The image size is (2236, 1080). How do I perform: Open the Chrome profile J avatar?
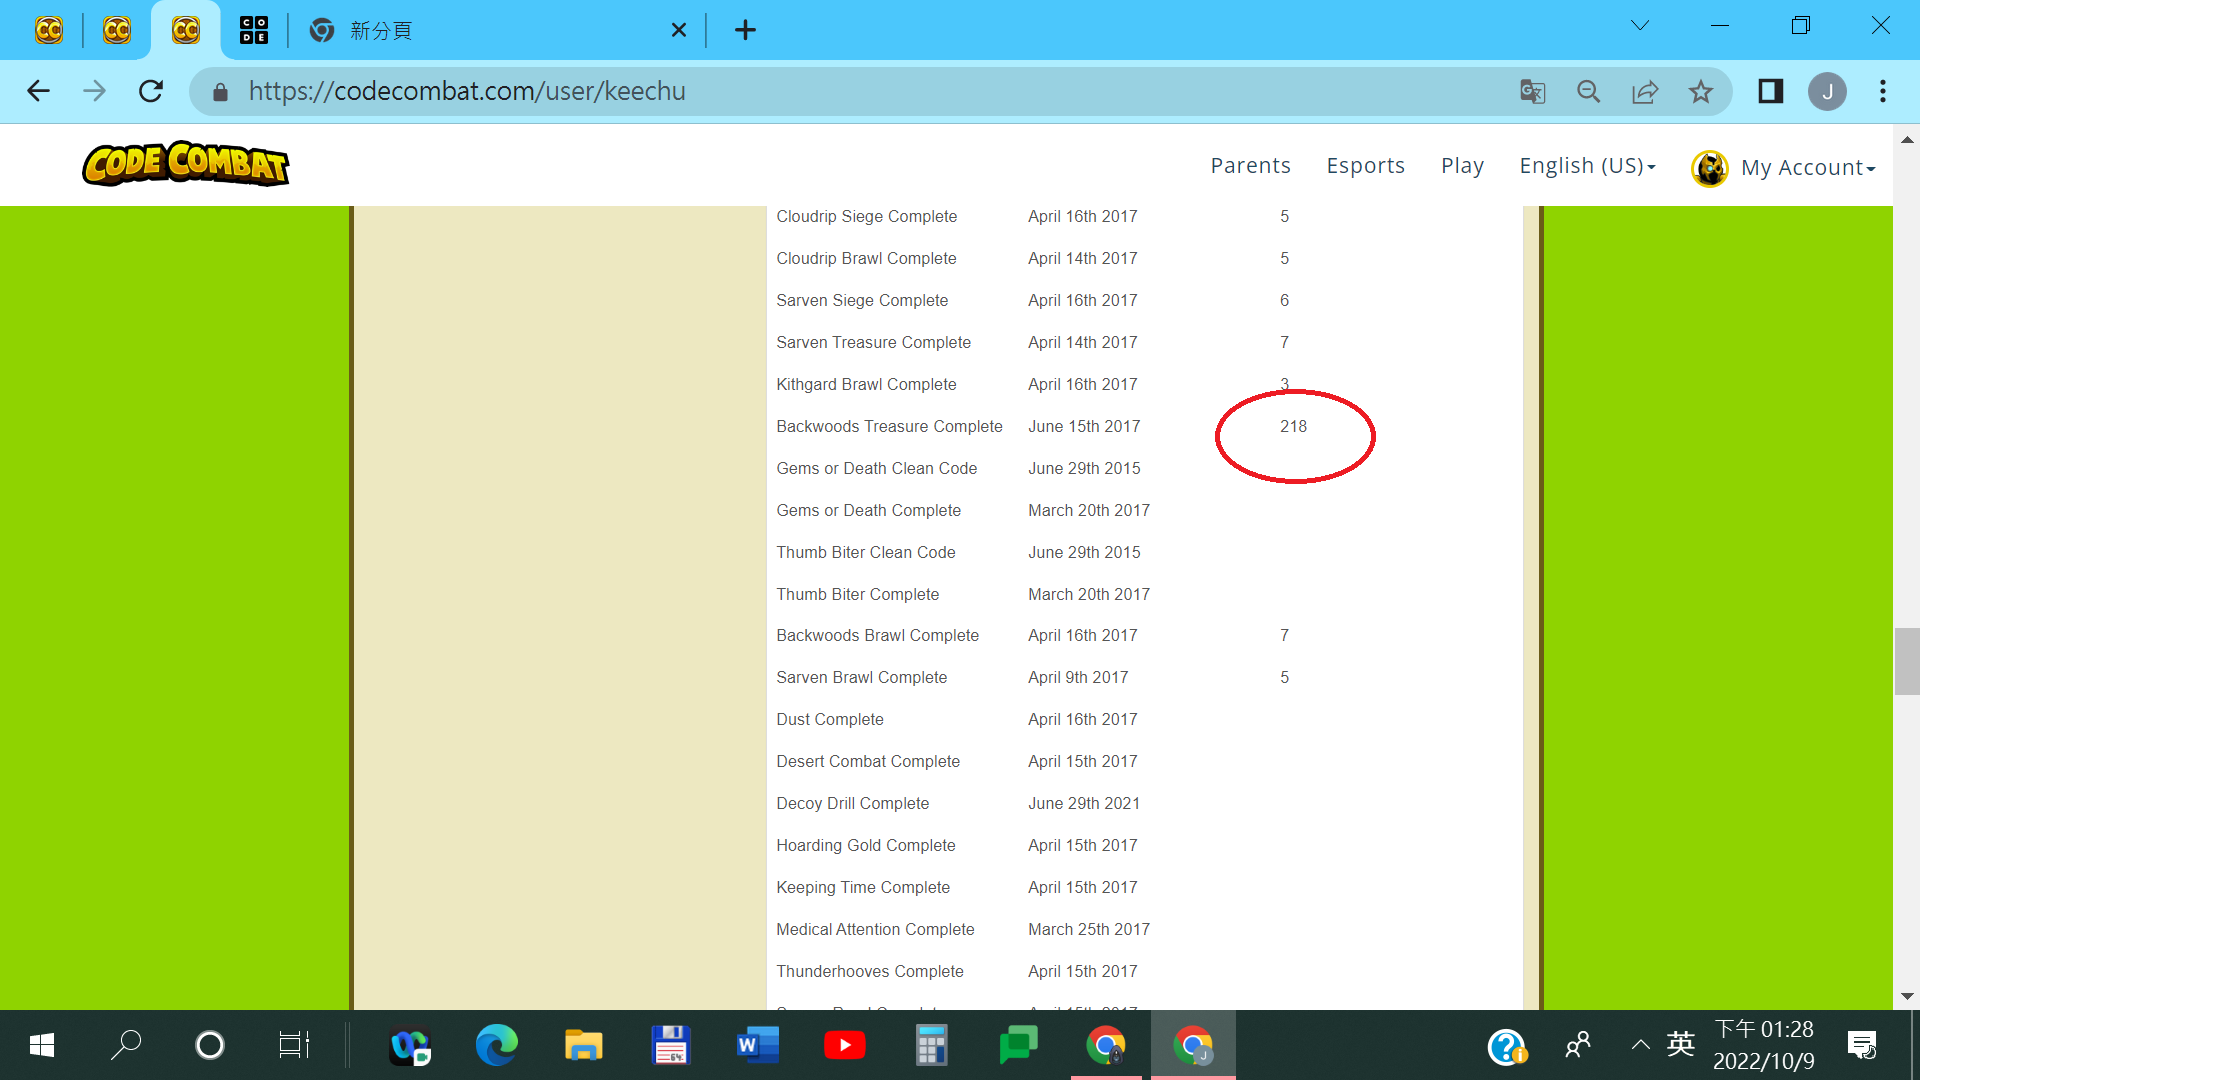click(1827, 92)
